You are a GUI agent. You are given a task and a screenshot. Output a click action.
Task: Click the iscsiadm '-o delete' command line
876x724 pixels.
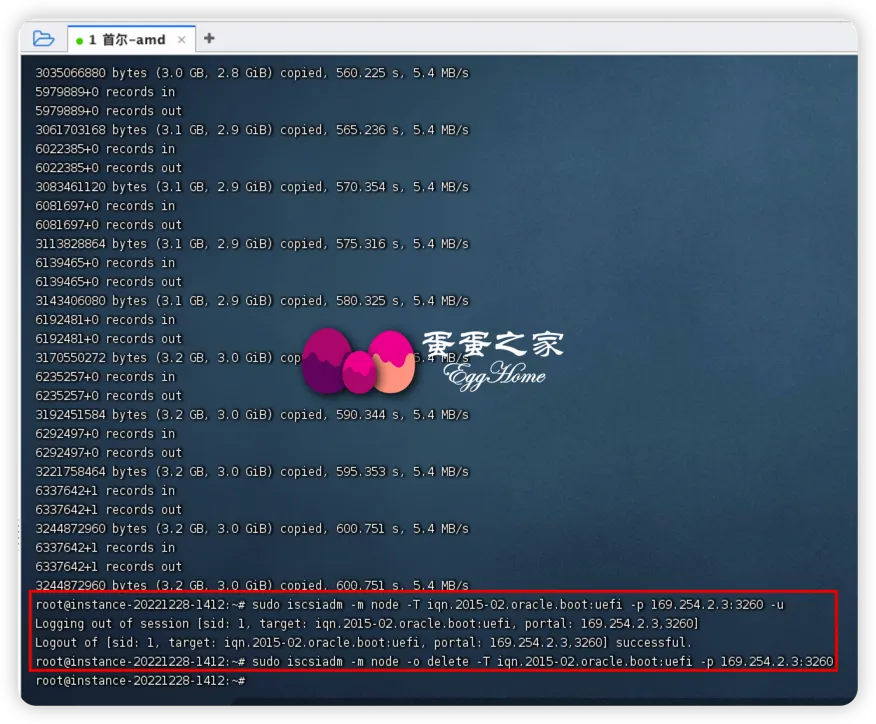[434, 662]
